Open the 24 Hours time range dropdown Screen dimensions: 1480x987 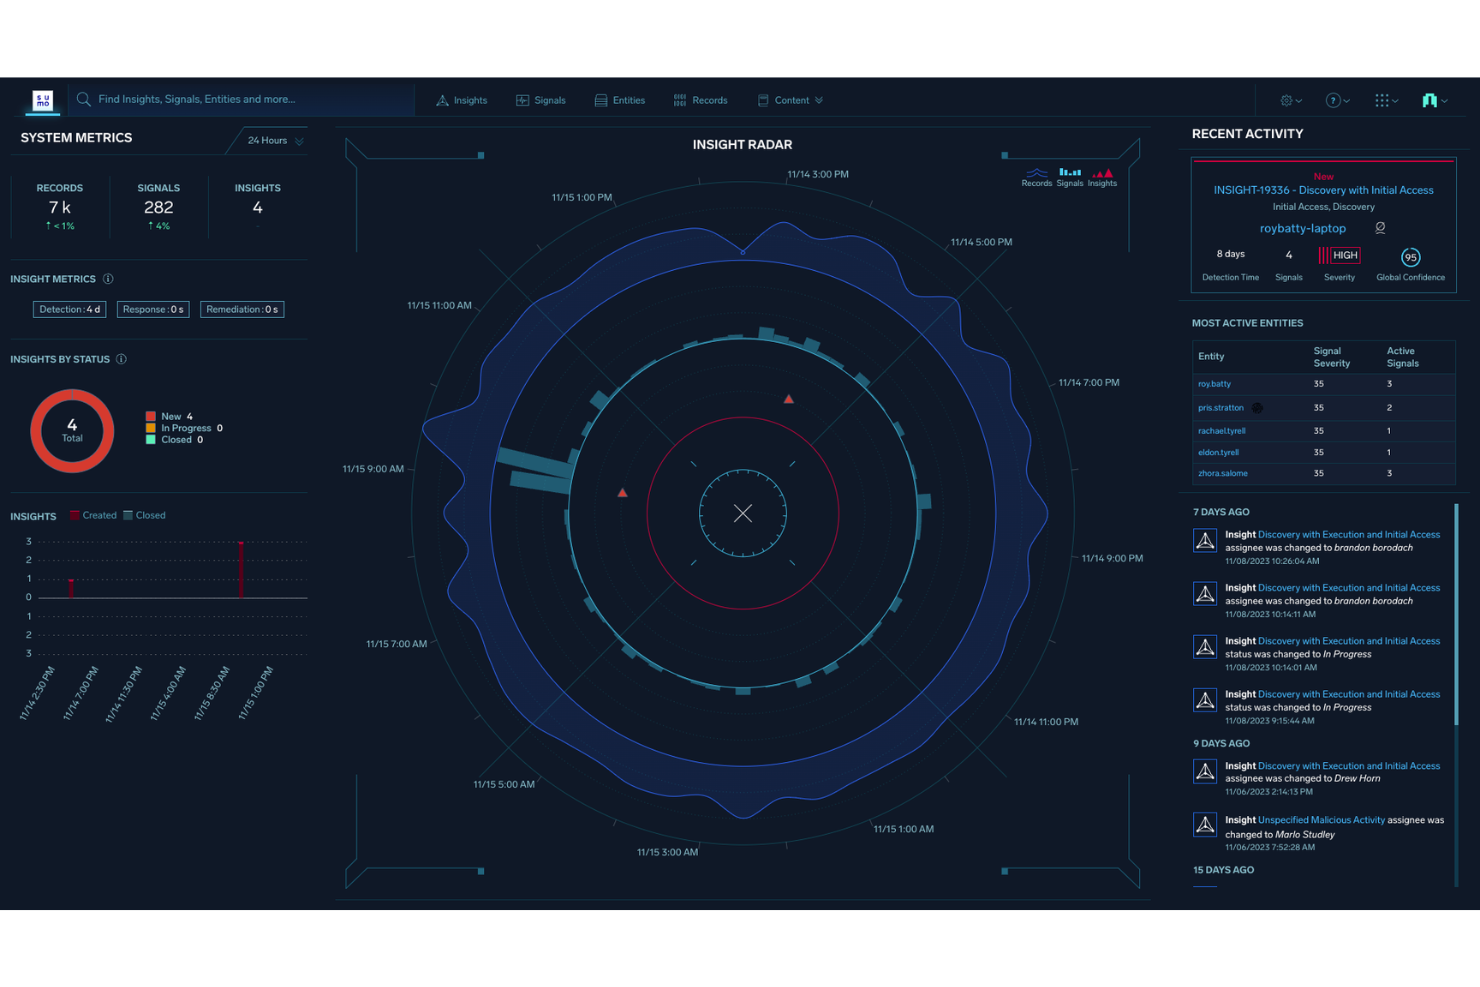click(x=268, y=140)
